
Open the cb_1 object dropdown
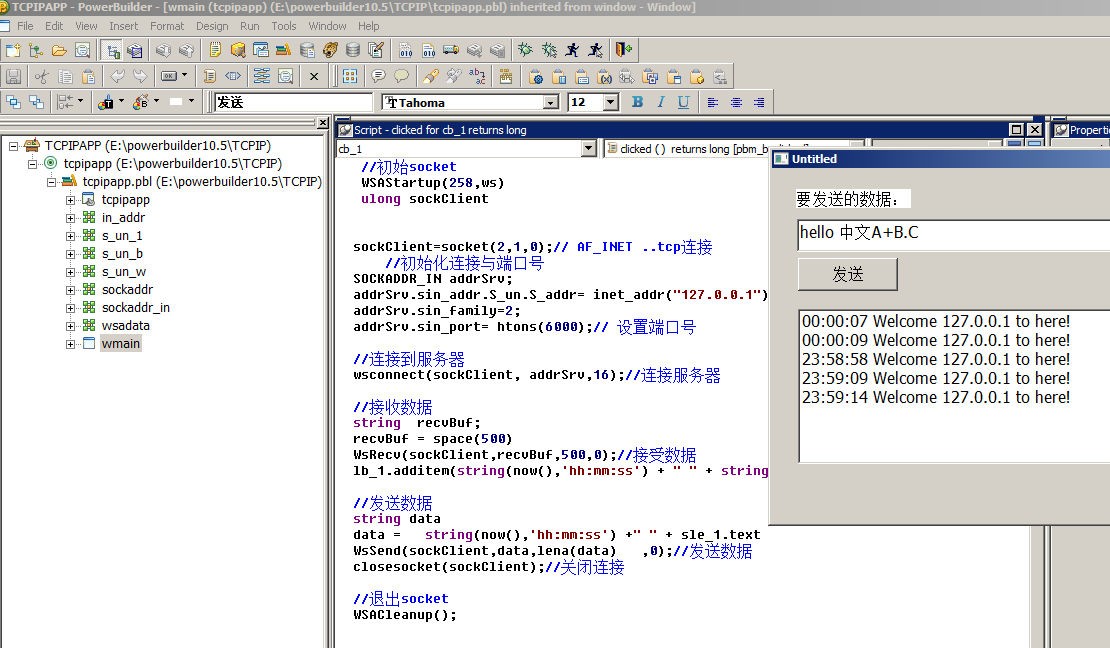[587, 148]
